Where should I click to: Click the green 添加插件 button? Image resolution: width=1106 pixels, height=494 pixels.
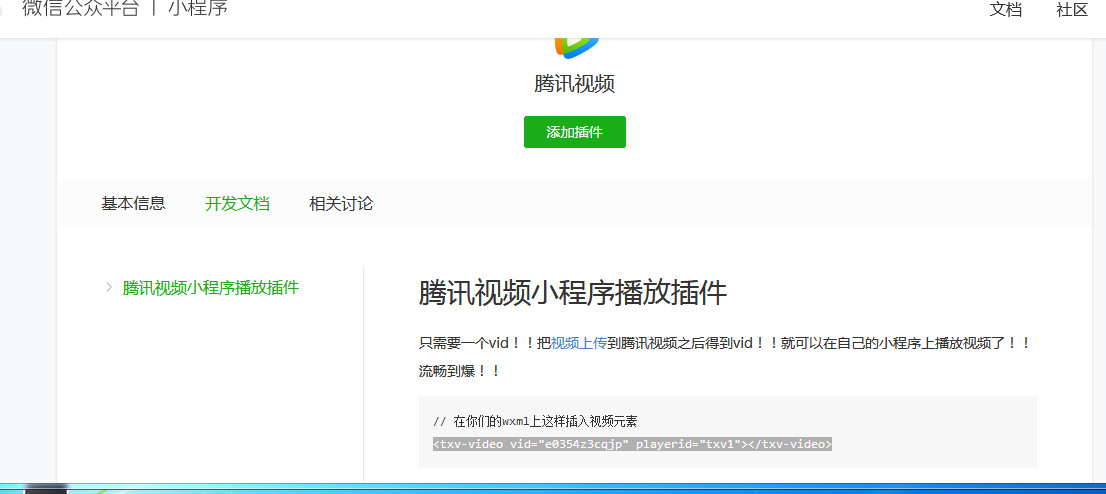coord(574,132)
